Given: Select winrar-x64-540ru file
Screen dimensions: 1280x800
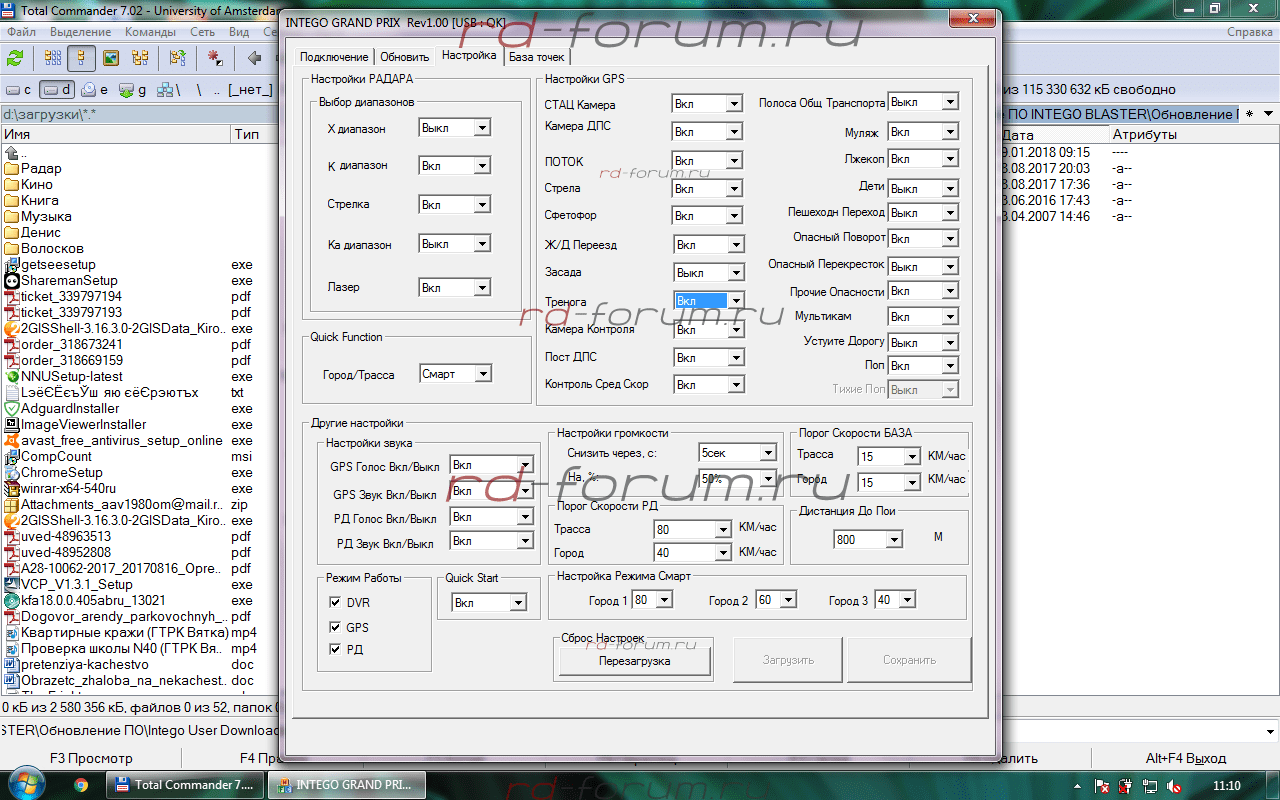Looking at the screenshot, I should pos(69,488).
